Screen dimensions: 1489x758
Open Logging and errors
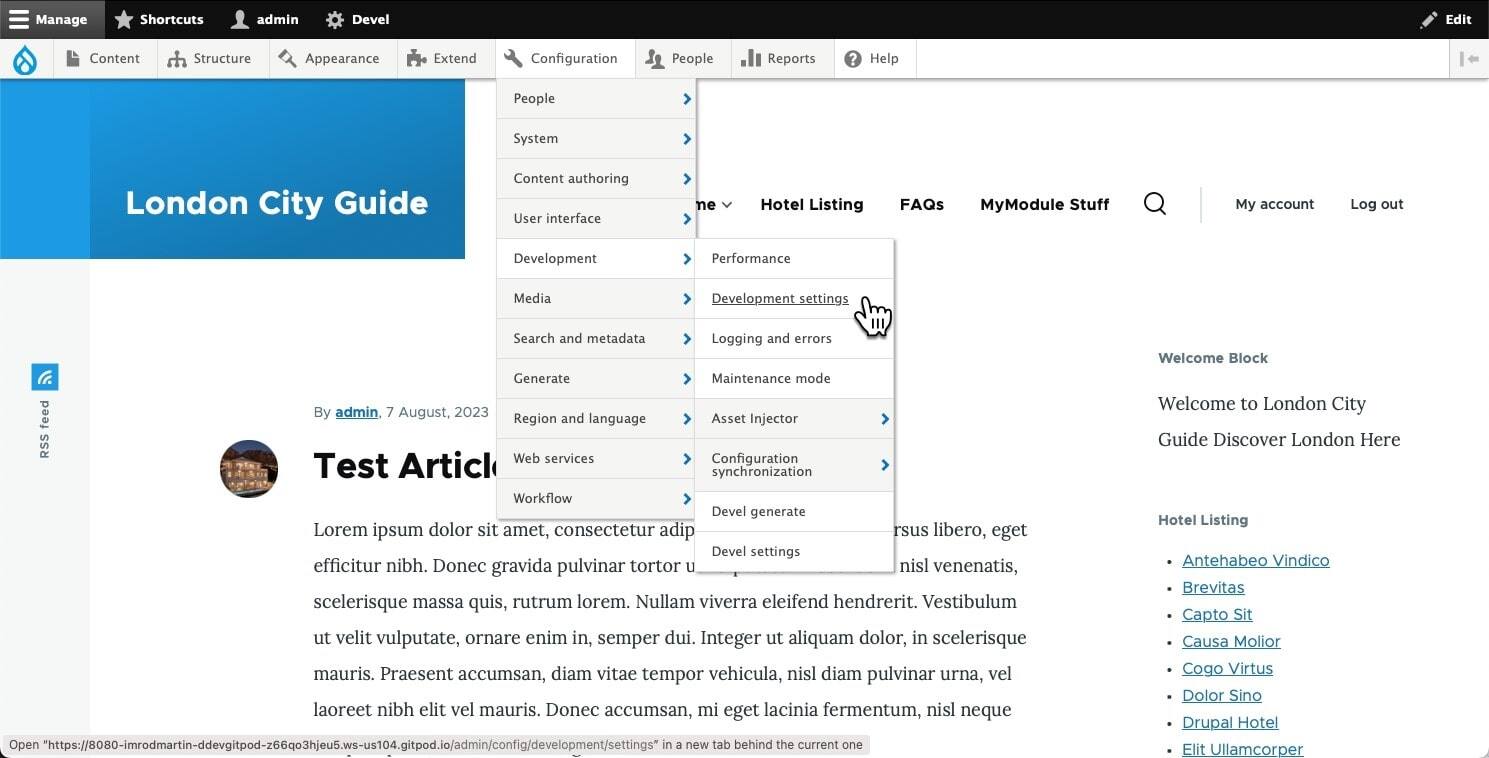[x=794, y=339]
